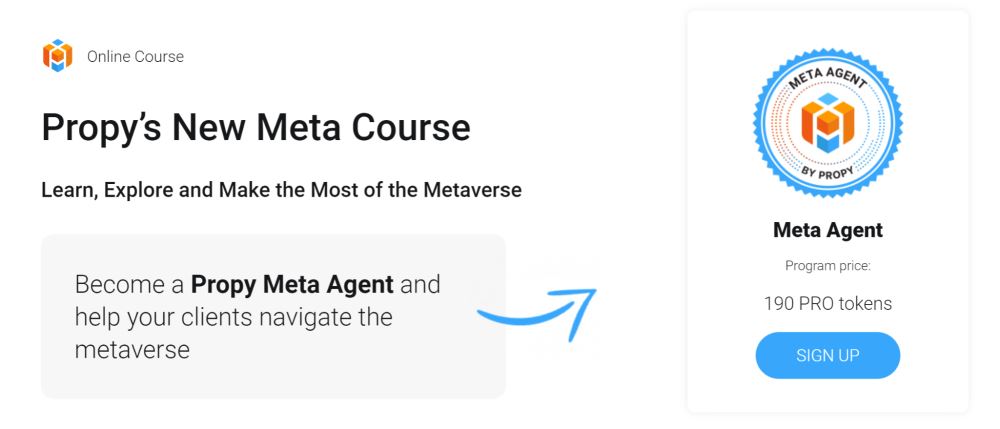The image size is (1000, 429).
Task: Click the word "metaverse" in the gray box
Action: (x=132, y=350)
